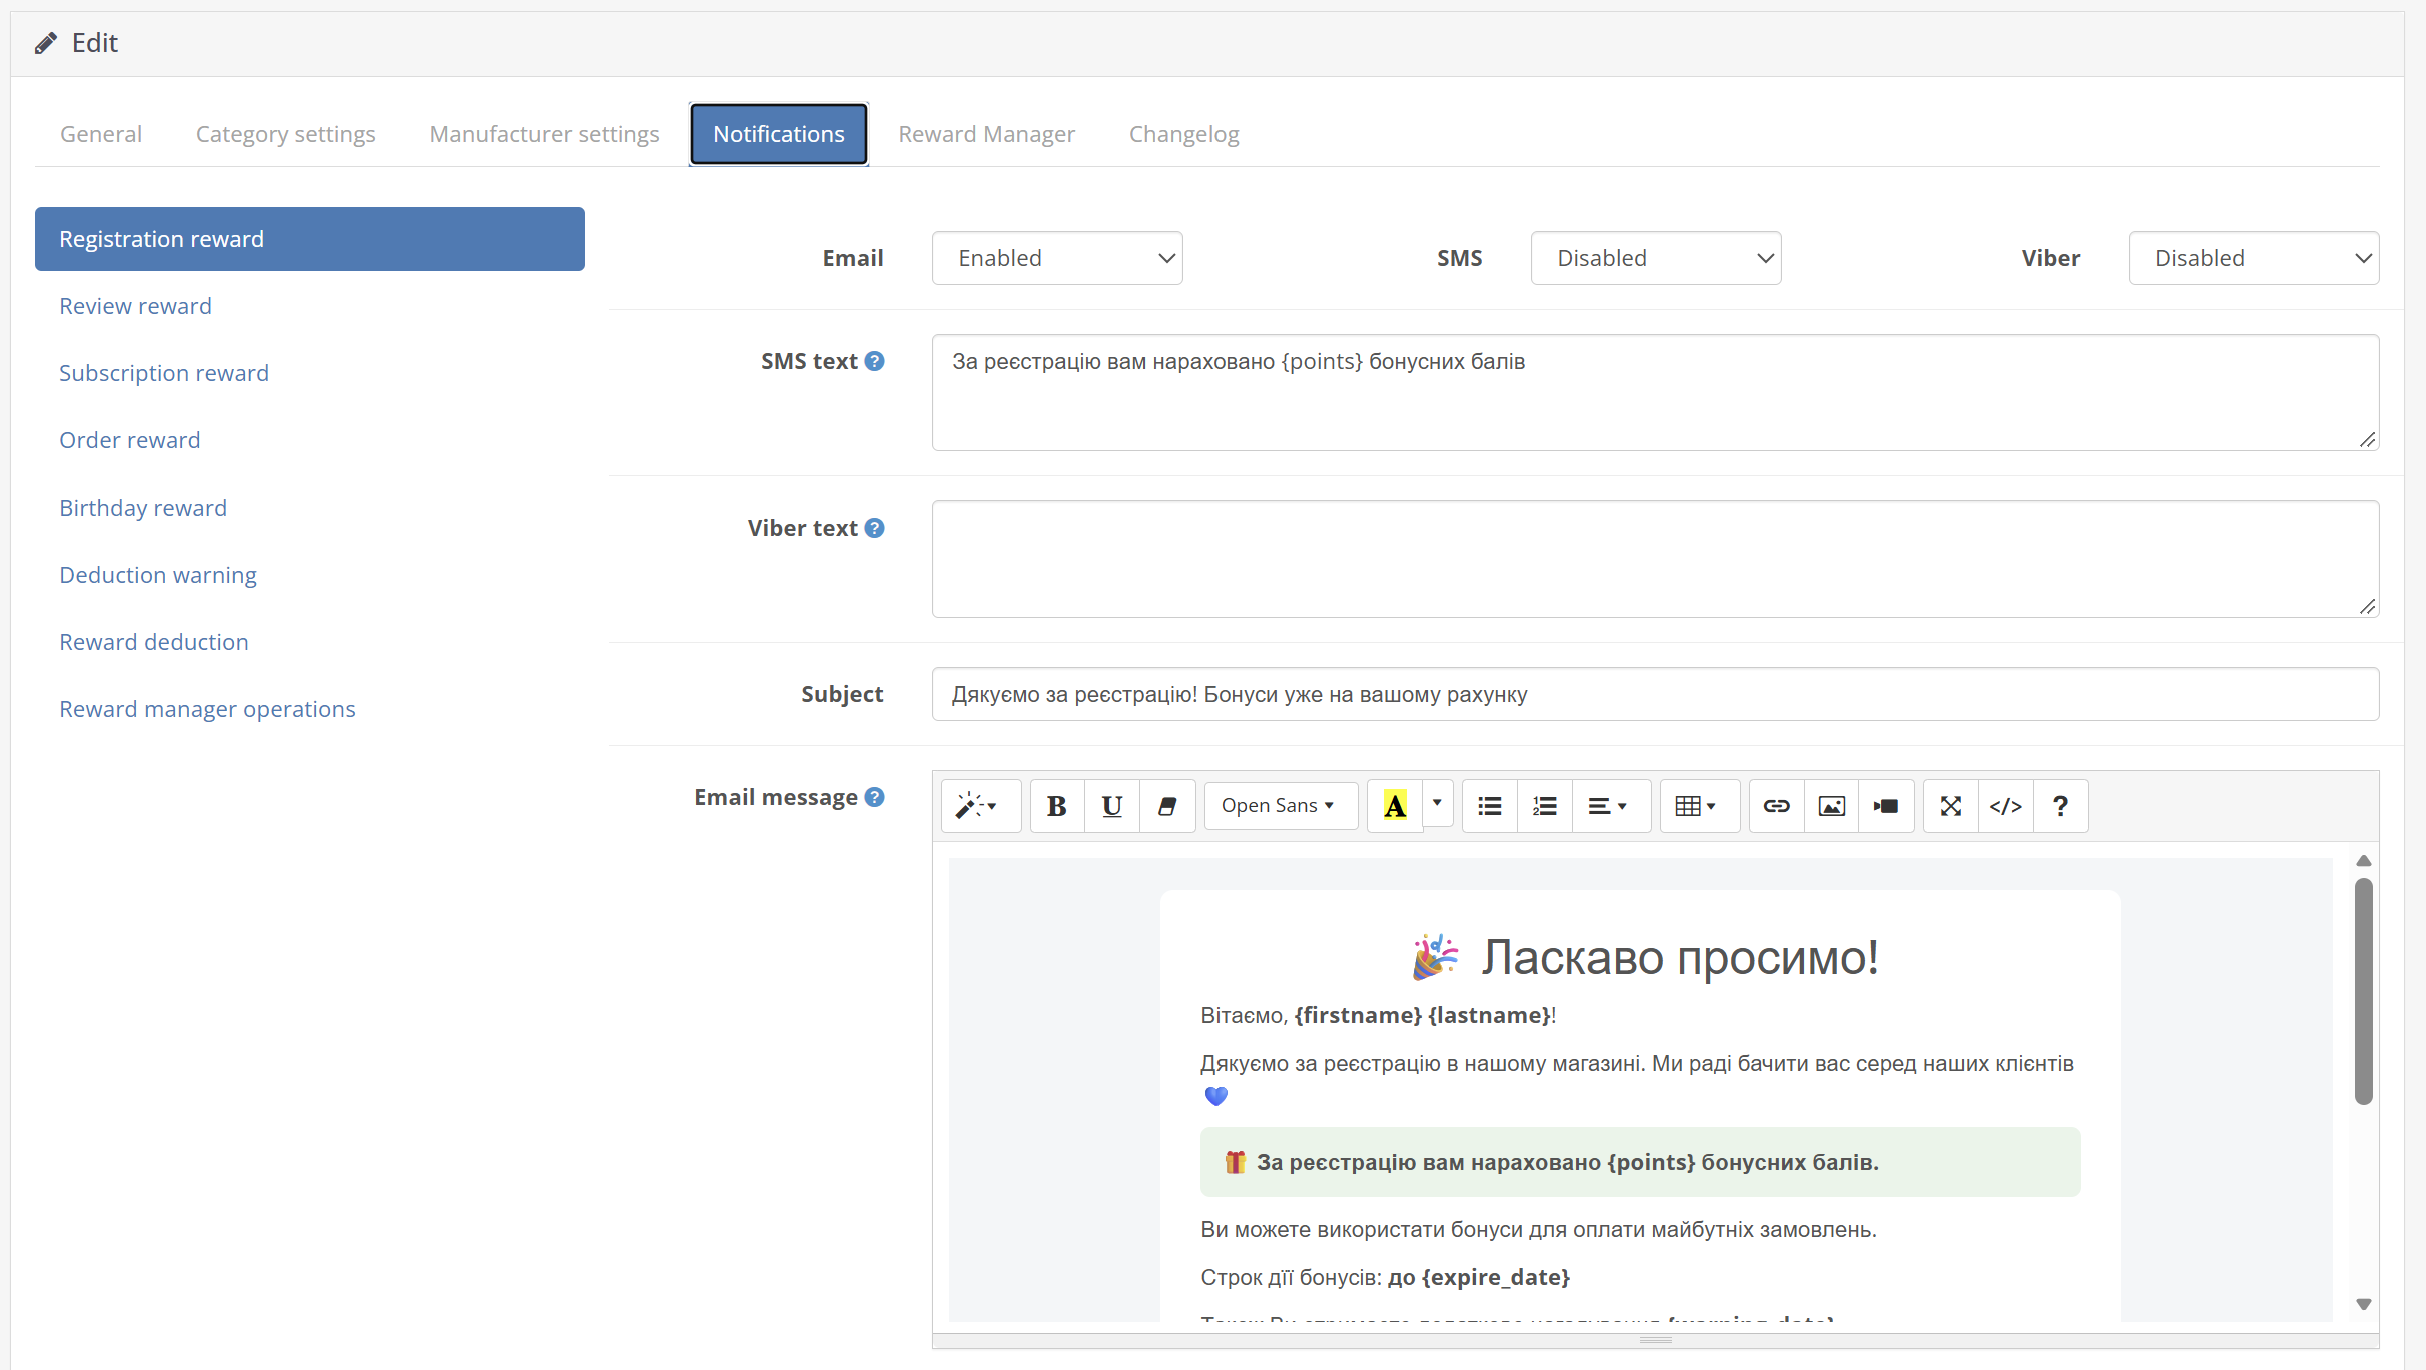Open the editor help icon

point(2061,806)
